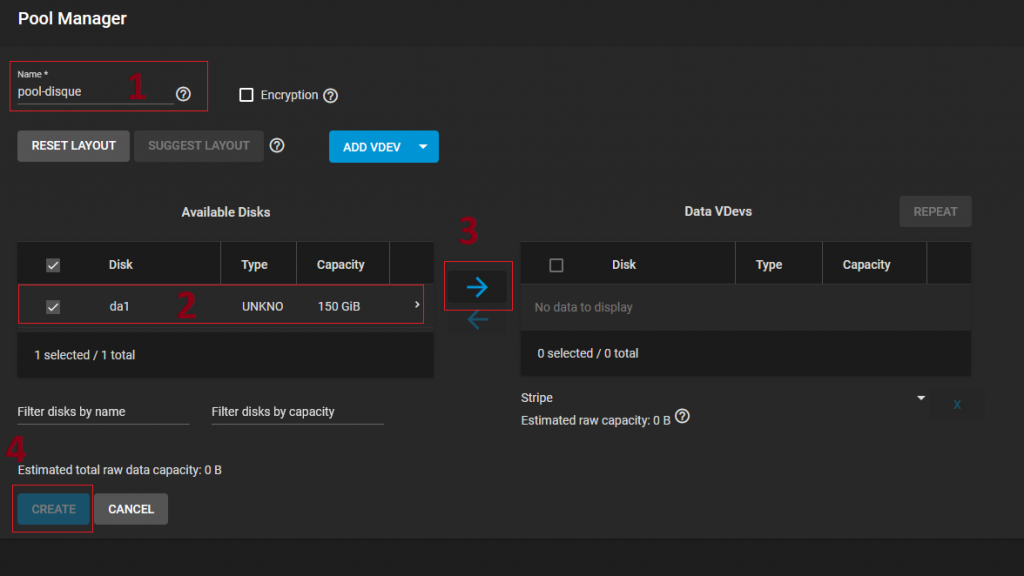Screen dimensions: 1024x576
Task: Click the X button to remove Data VDev
Action: tap(957, 405)
